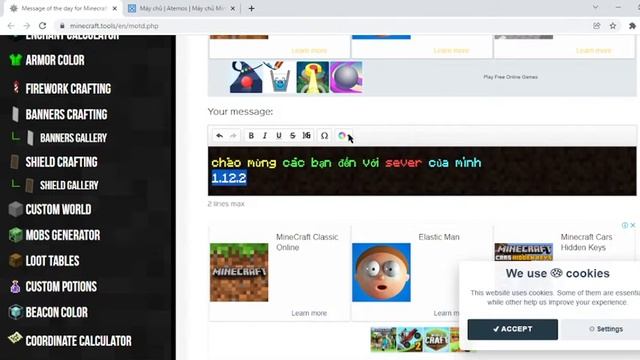
Task: Open Banners Crafting from the sidebar
Action: coord(67,114)
